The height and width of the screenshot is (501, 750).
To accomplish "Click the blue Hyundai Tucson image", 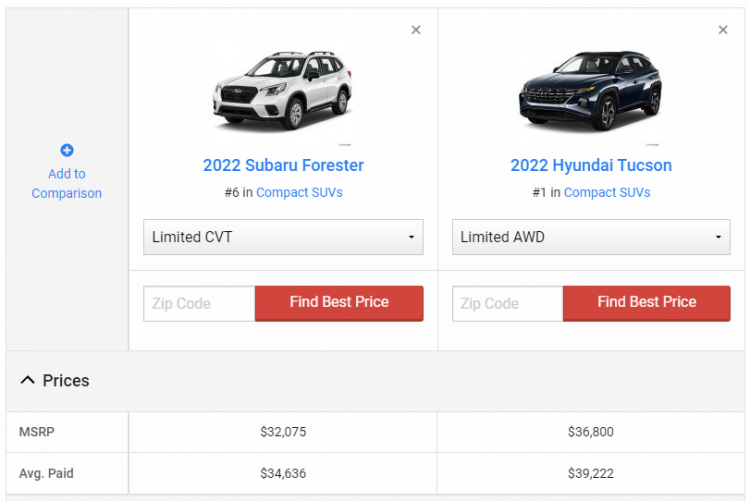I will tap(591, 91).
